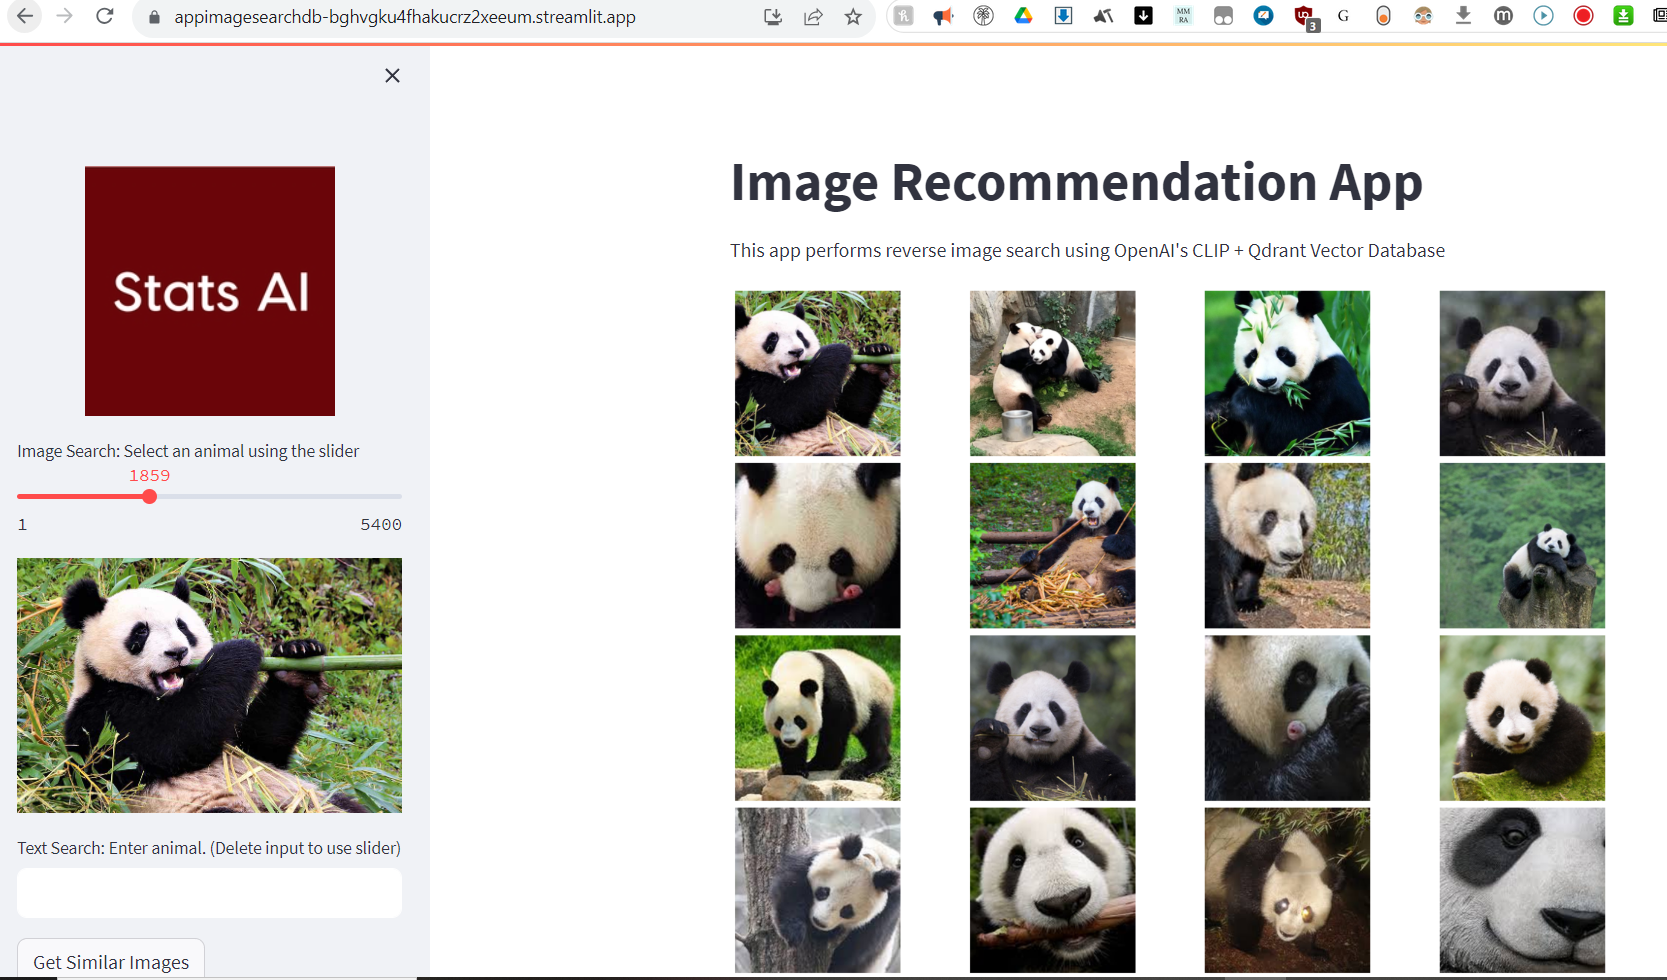Open the MM RA extension
This screenshot has width=1667, height=980.
(x=1183, y=15)
